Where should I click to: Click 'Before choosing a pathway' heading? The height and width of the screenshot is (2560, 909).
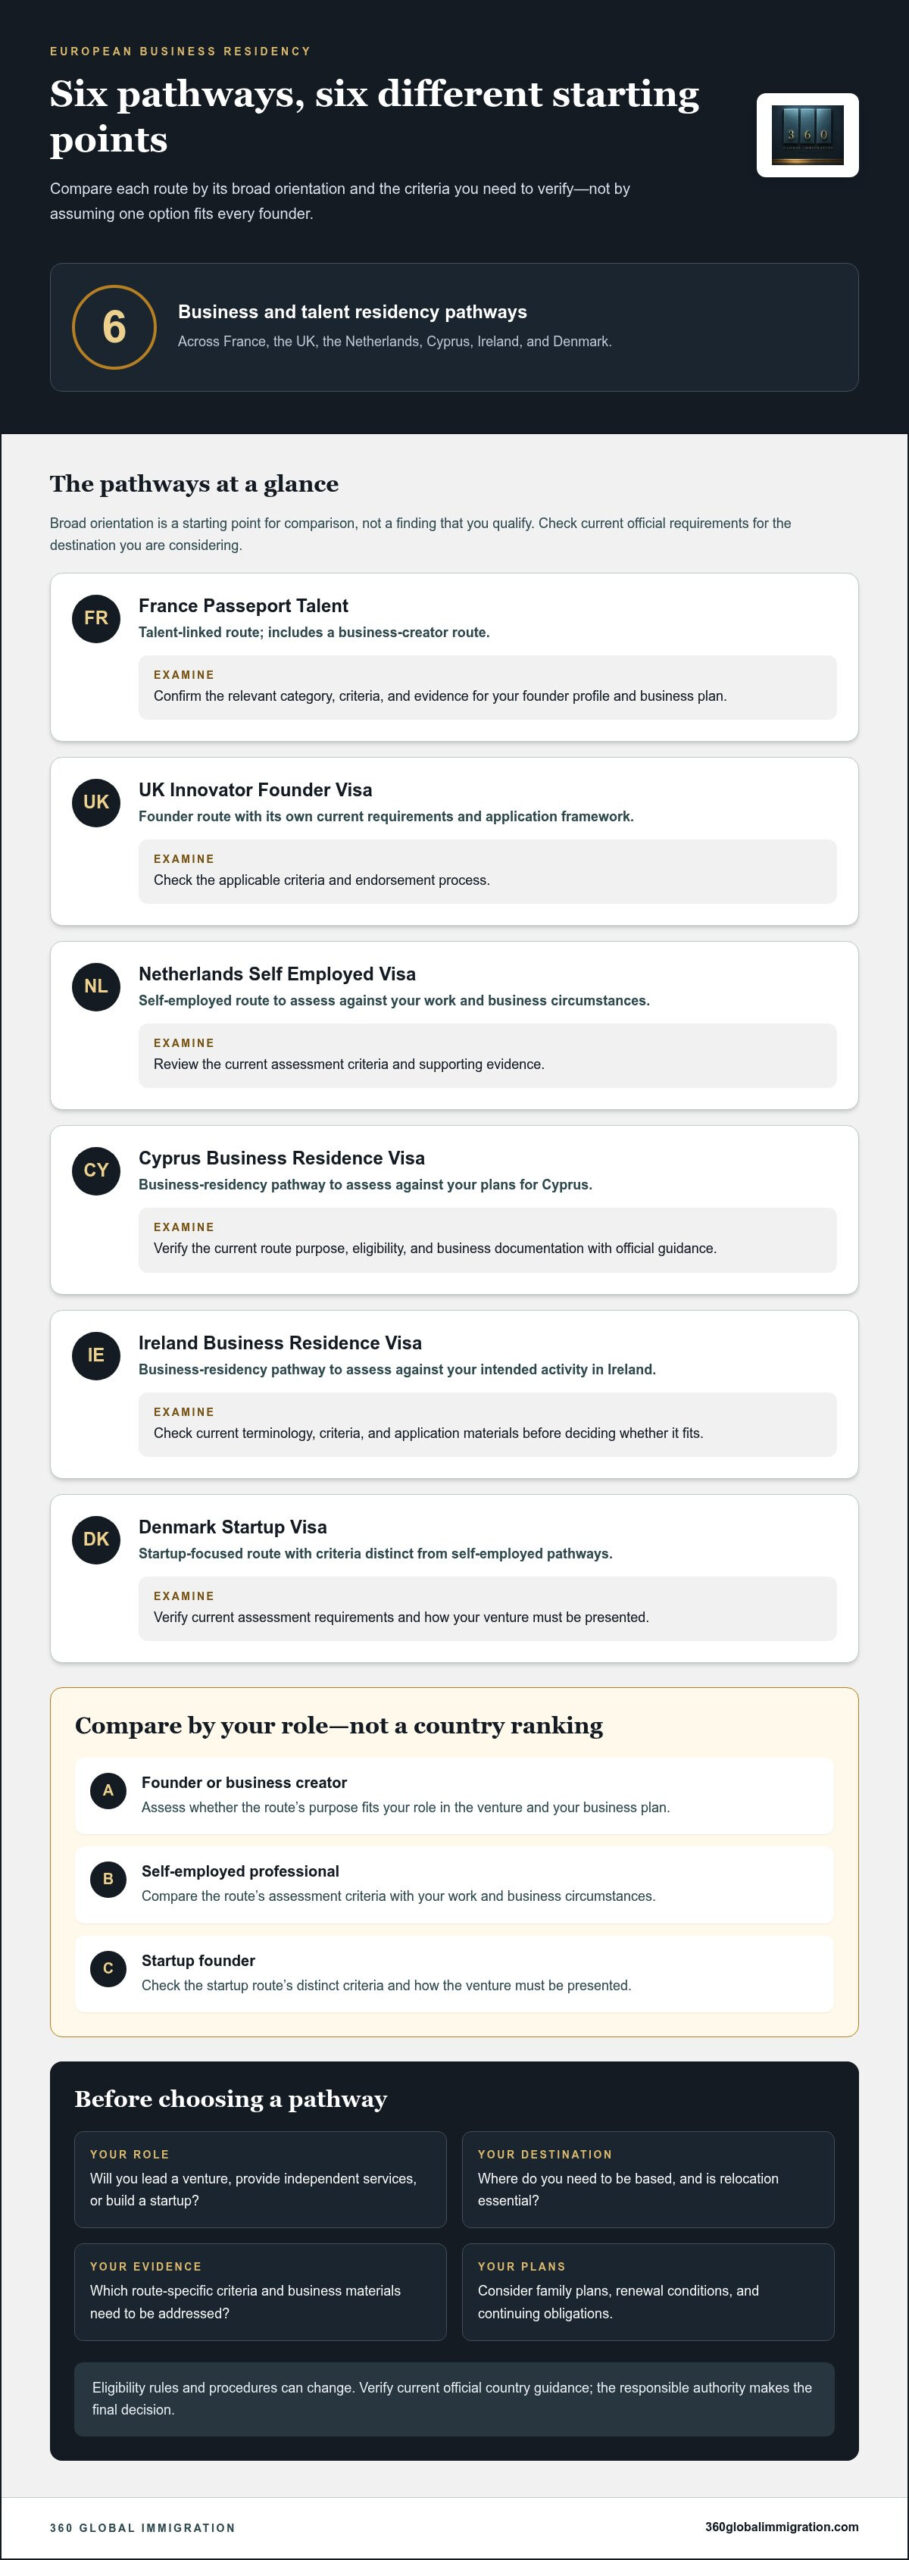point(231,2099)
